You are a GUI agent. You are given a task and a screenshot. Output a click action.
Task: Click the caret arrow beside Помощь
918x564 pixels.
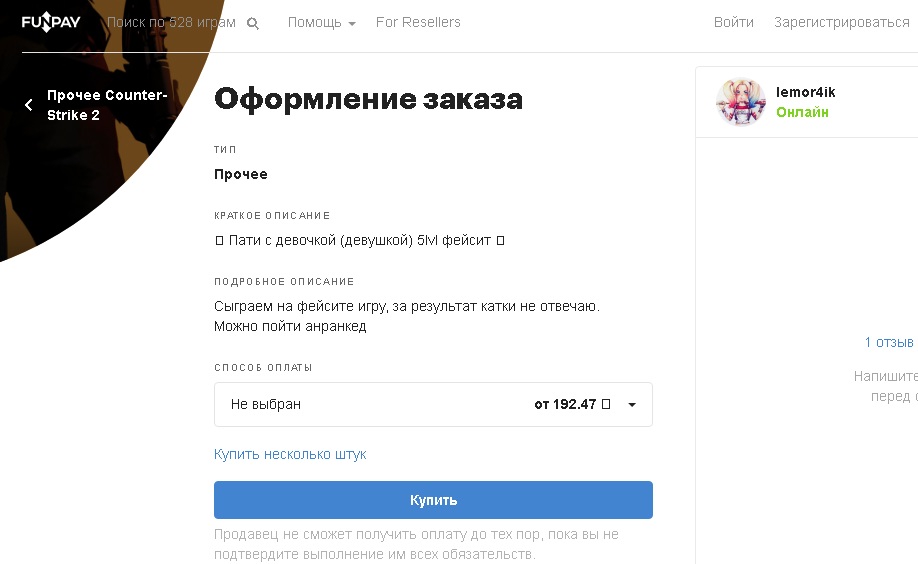click(352, 24)
